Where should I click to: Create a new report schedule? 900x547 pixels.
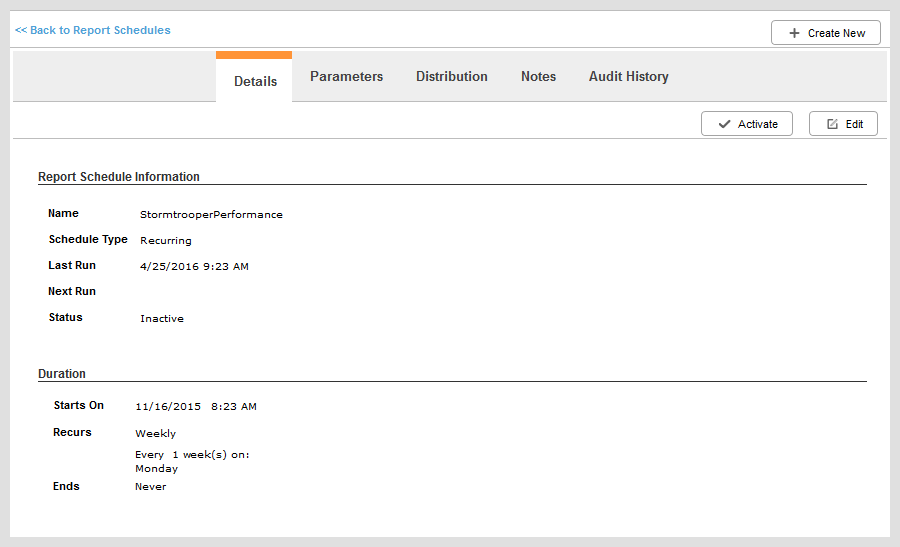[826, 33]
